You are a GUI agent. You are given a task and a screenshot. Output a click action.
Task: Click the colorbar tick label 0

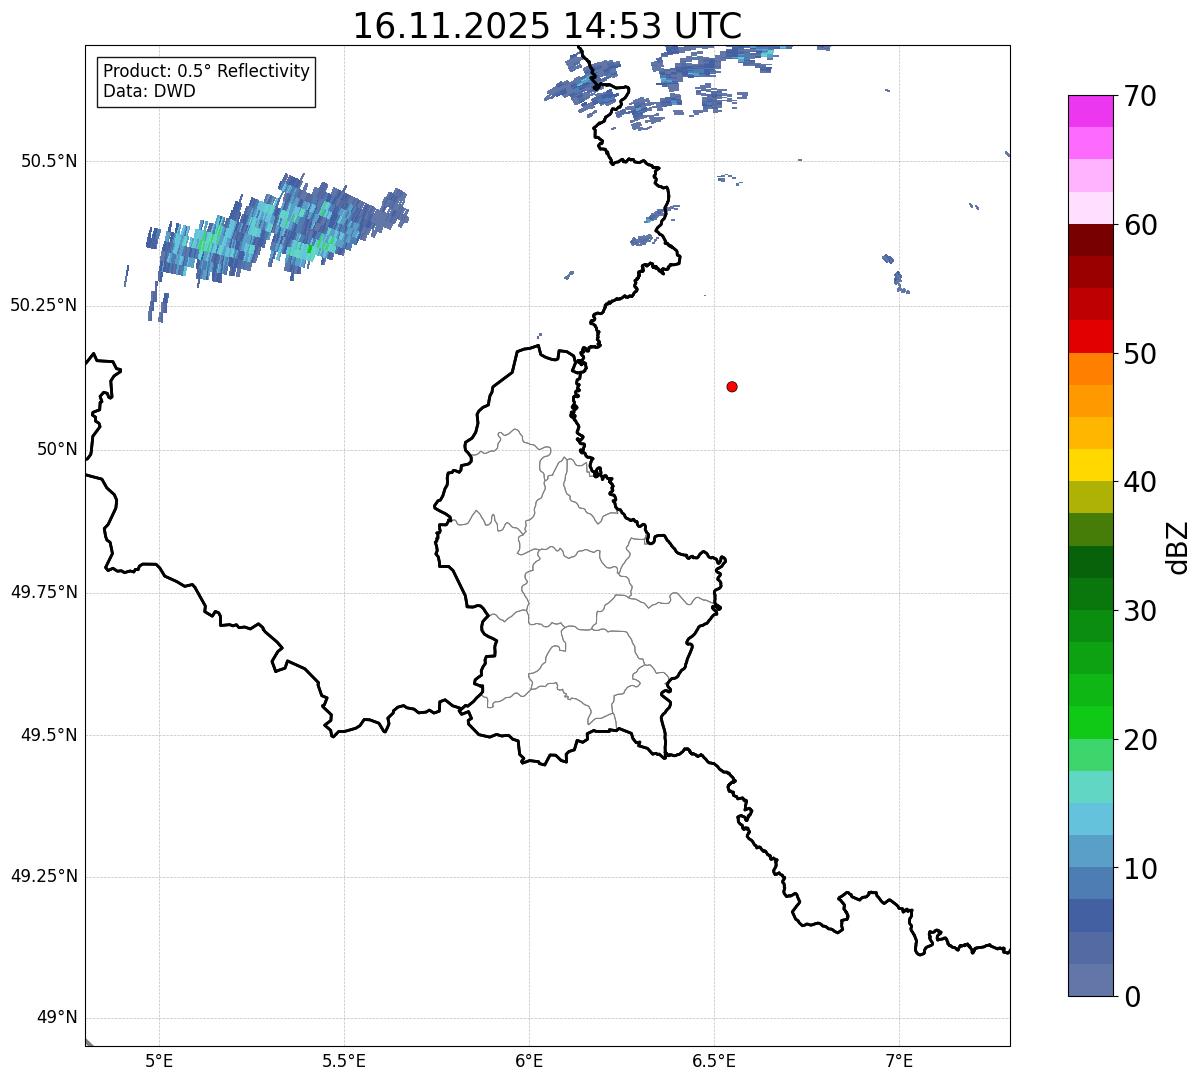1132,997
